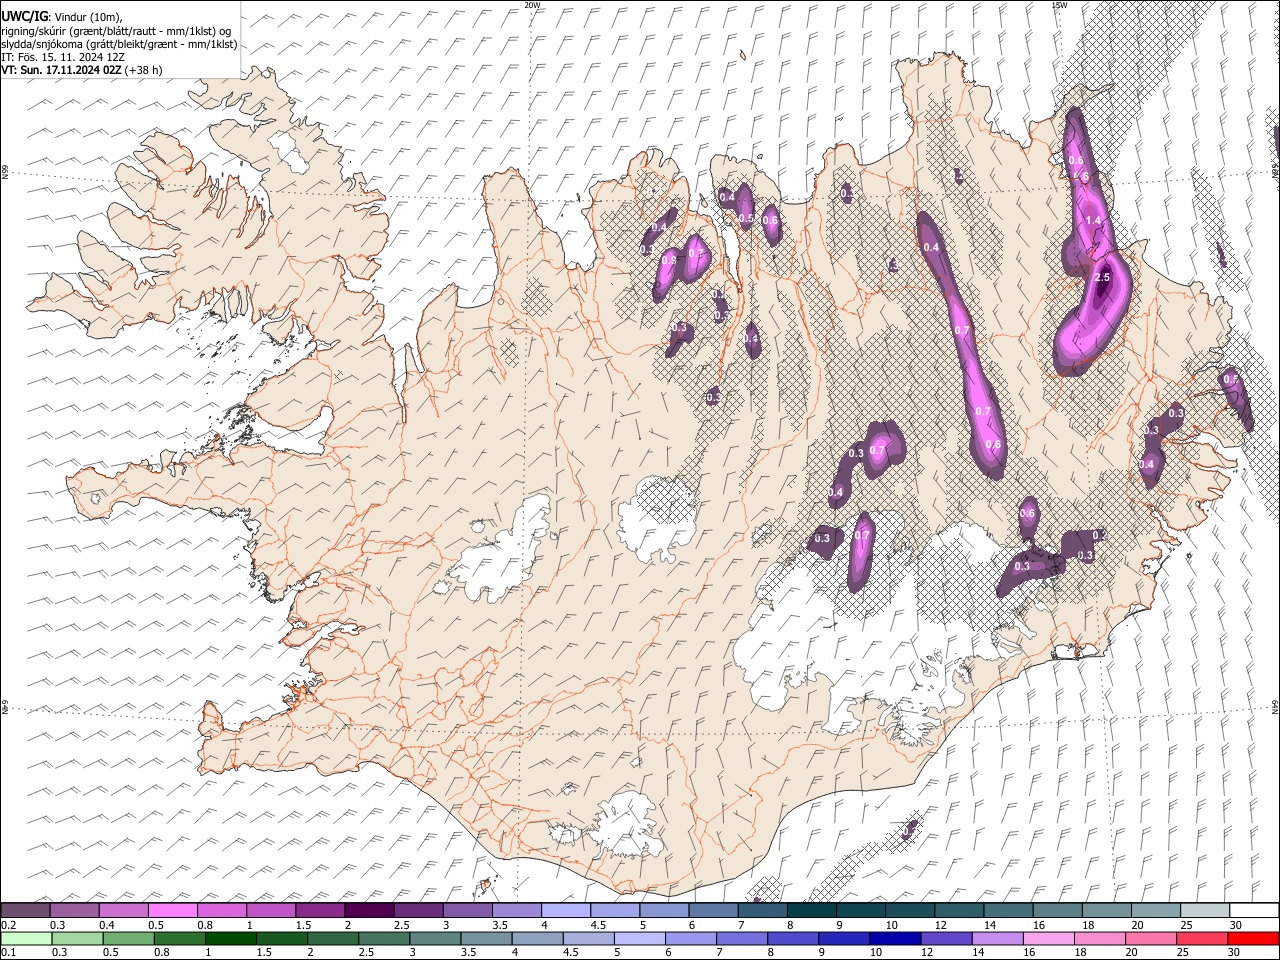
Task: Click the lower legend swatch starting at 7
Action: (740, 938)
